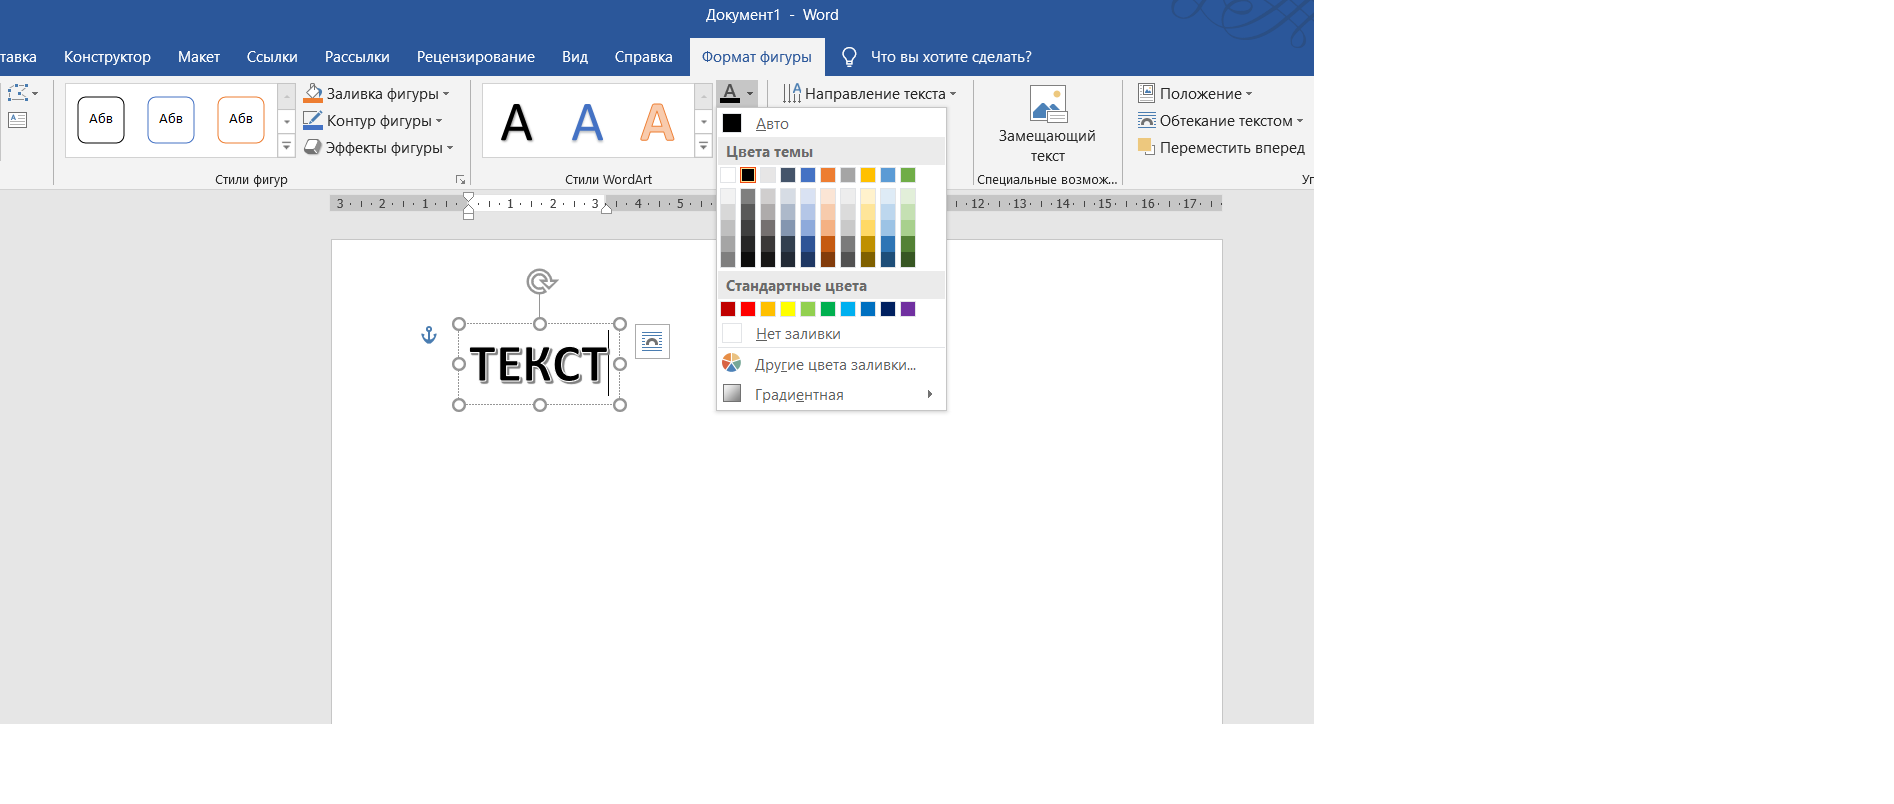
Task: Click the color wheel icon for other fill colors
Action: [732, 363]
